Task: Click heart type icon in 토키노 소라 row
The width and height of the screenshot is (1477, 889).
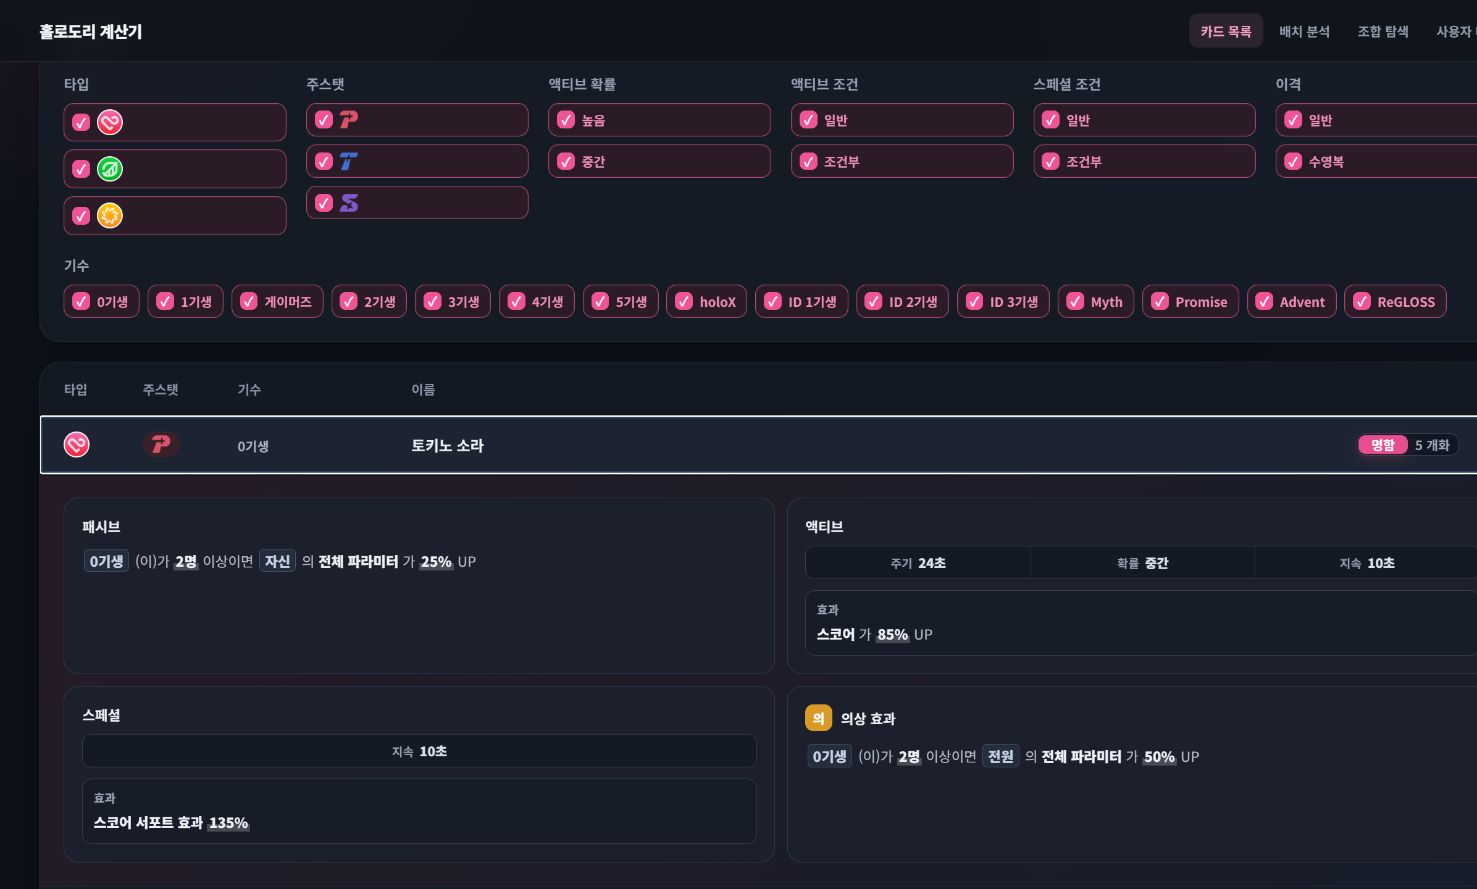Action: pos(77,445)
